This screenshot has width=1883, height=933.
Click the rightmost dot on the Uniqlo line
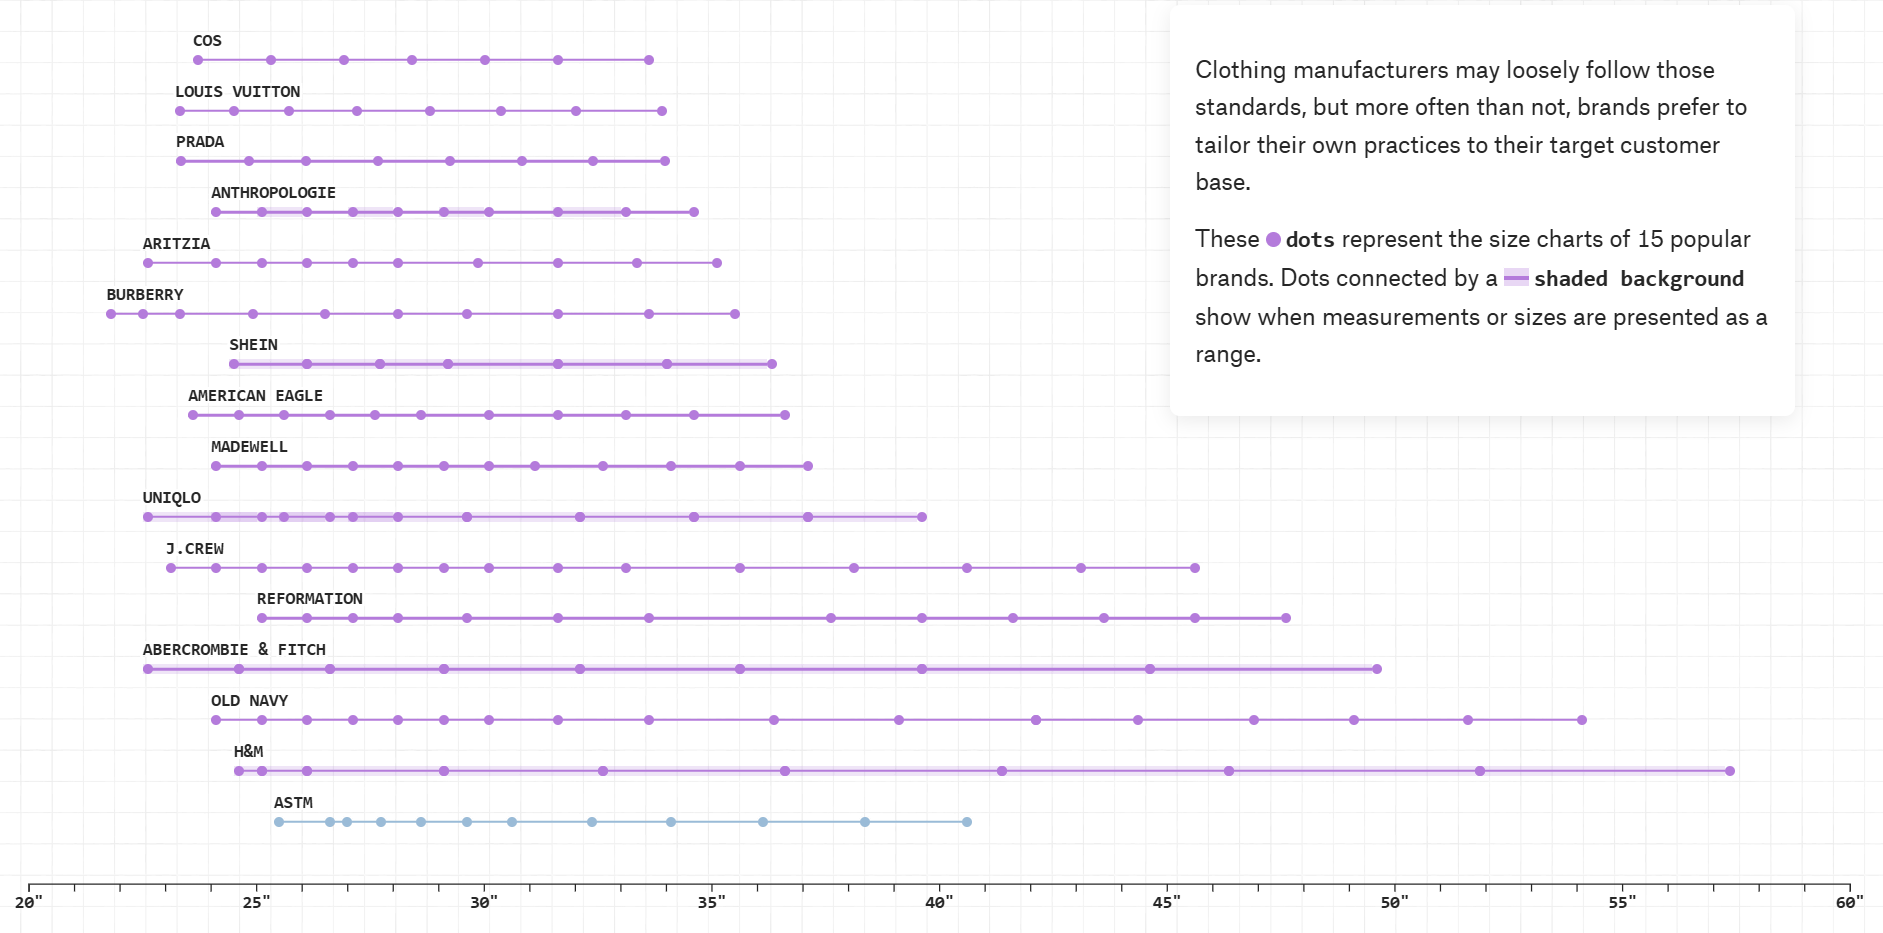[922, 517]
